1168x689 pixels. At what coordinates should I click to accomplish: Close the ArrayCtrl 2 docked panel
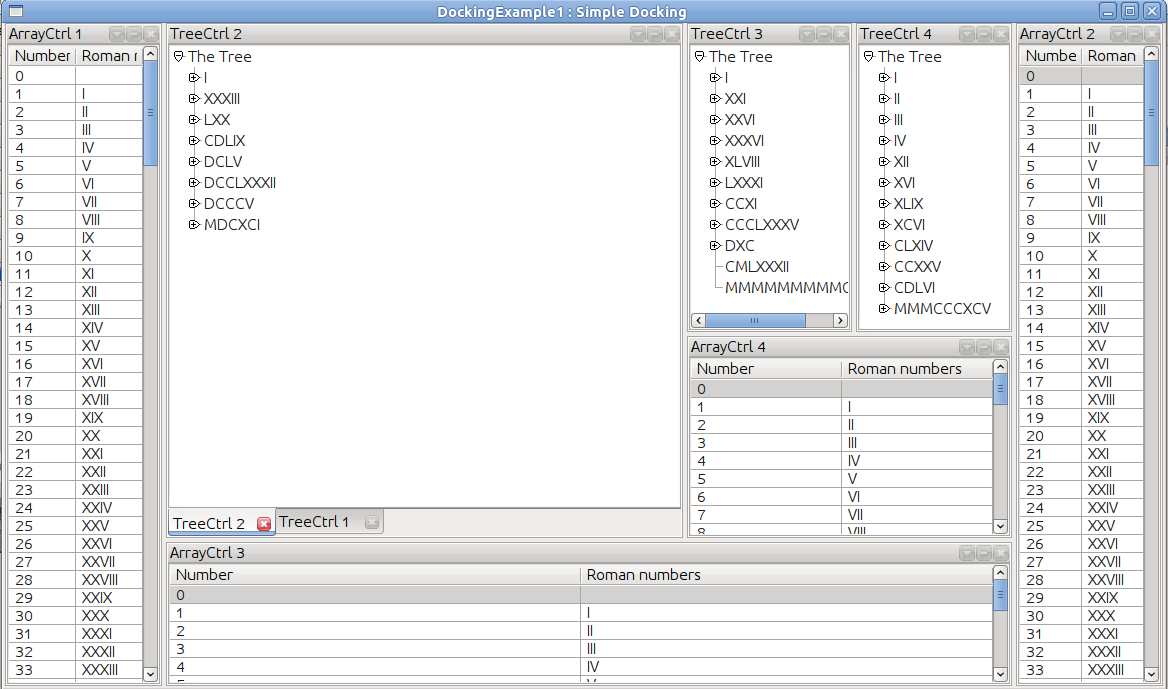click(x=1152, y=34)
